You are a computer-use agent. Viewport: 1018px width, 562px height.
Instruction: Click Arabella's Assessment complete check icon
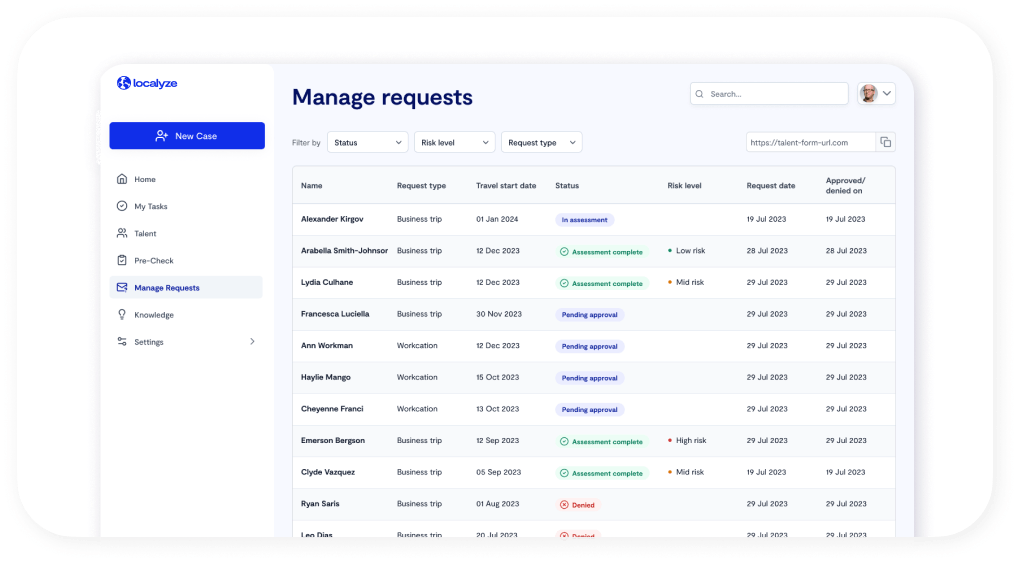564,252
